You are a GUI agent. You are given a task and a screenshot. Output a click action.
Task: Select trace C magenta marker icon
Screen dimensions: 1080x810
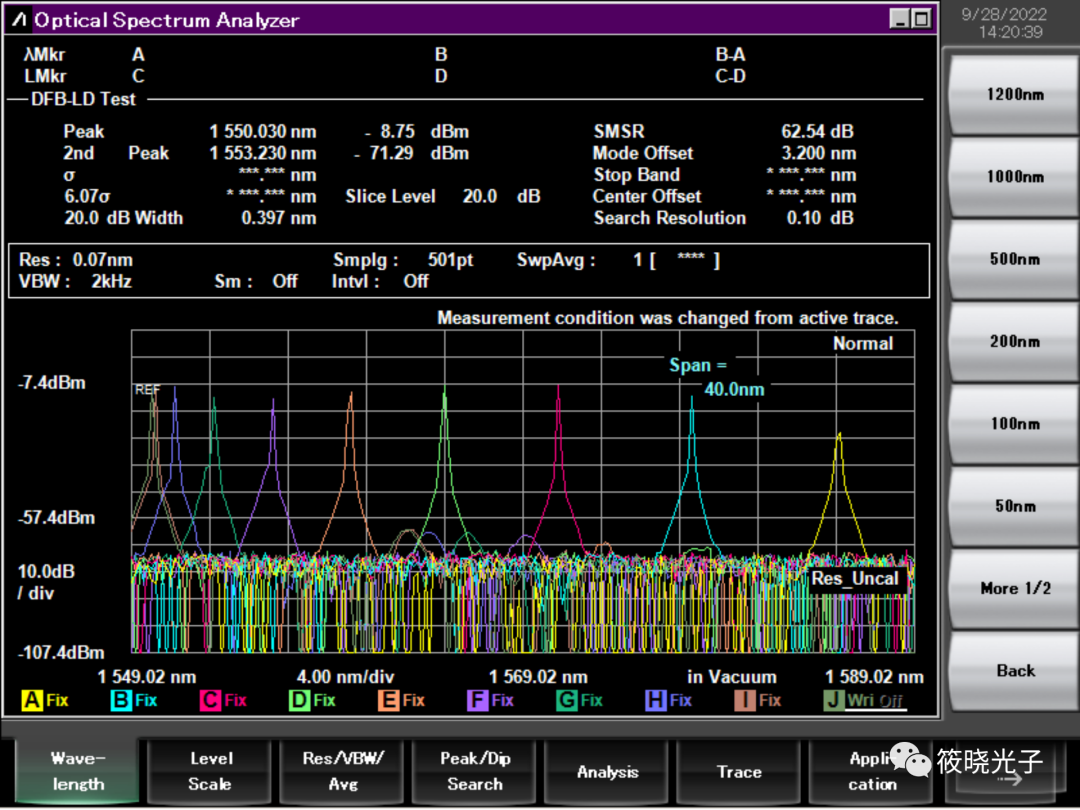210,701
